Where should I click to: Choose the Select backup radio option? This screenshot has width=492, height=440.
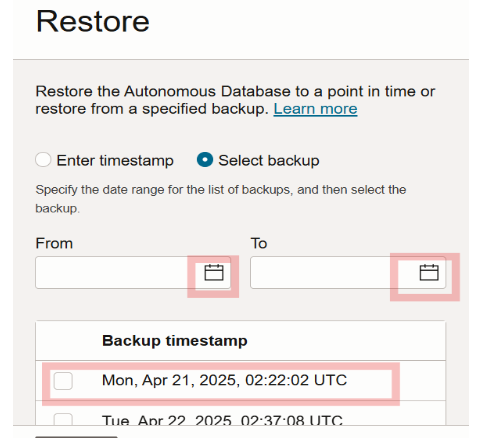pyautogui.click(x=205, y=160)
